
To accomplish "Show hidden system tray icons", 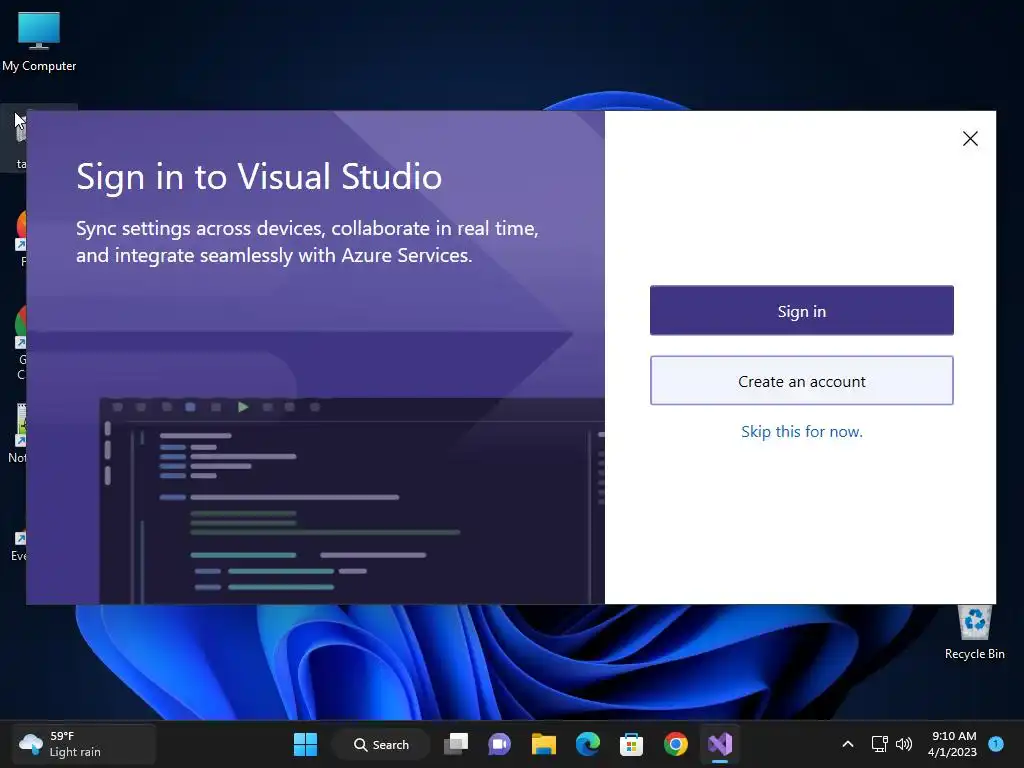I will click(x=848, y=744).
